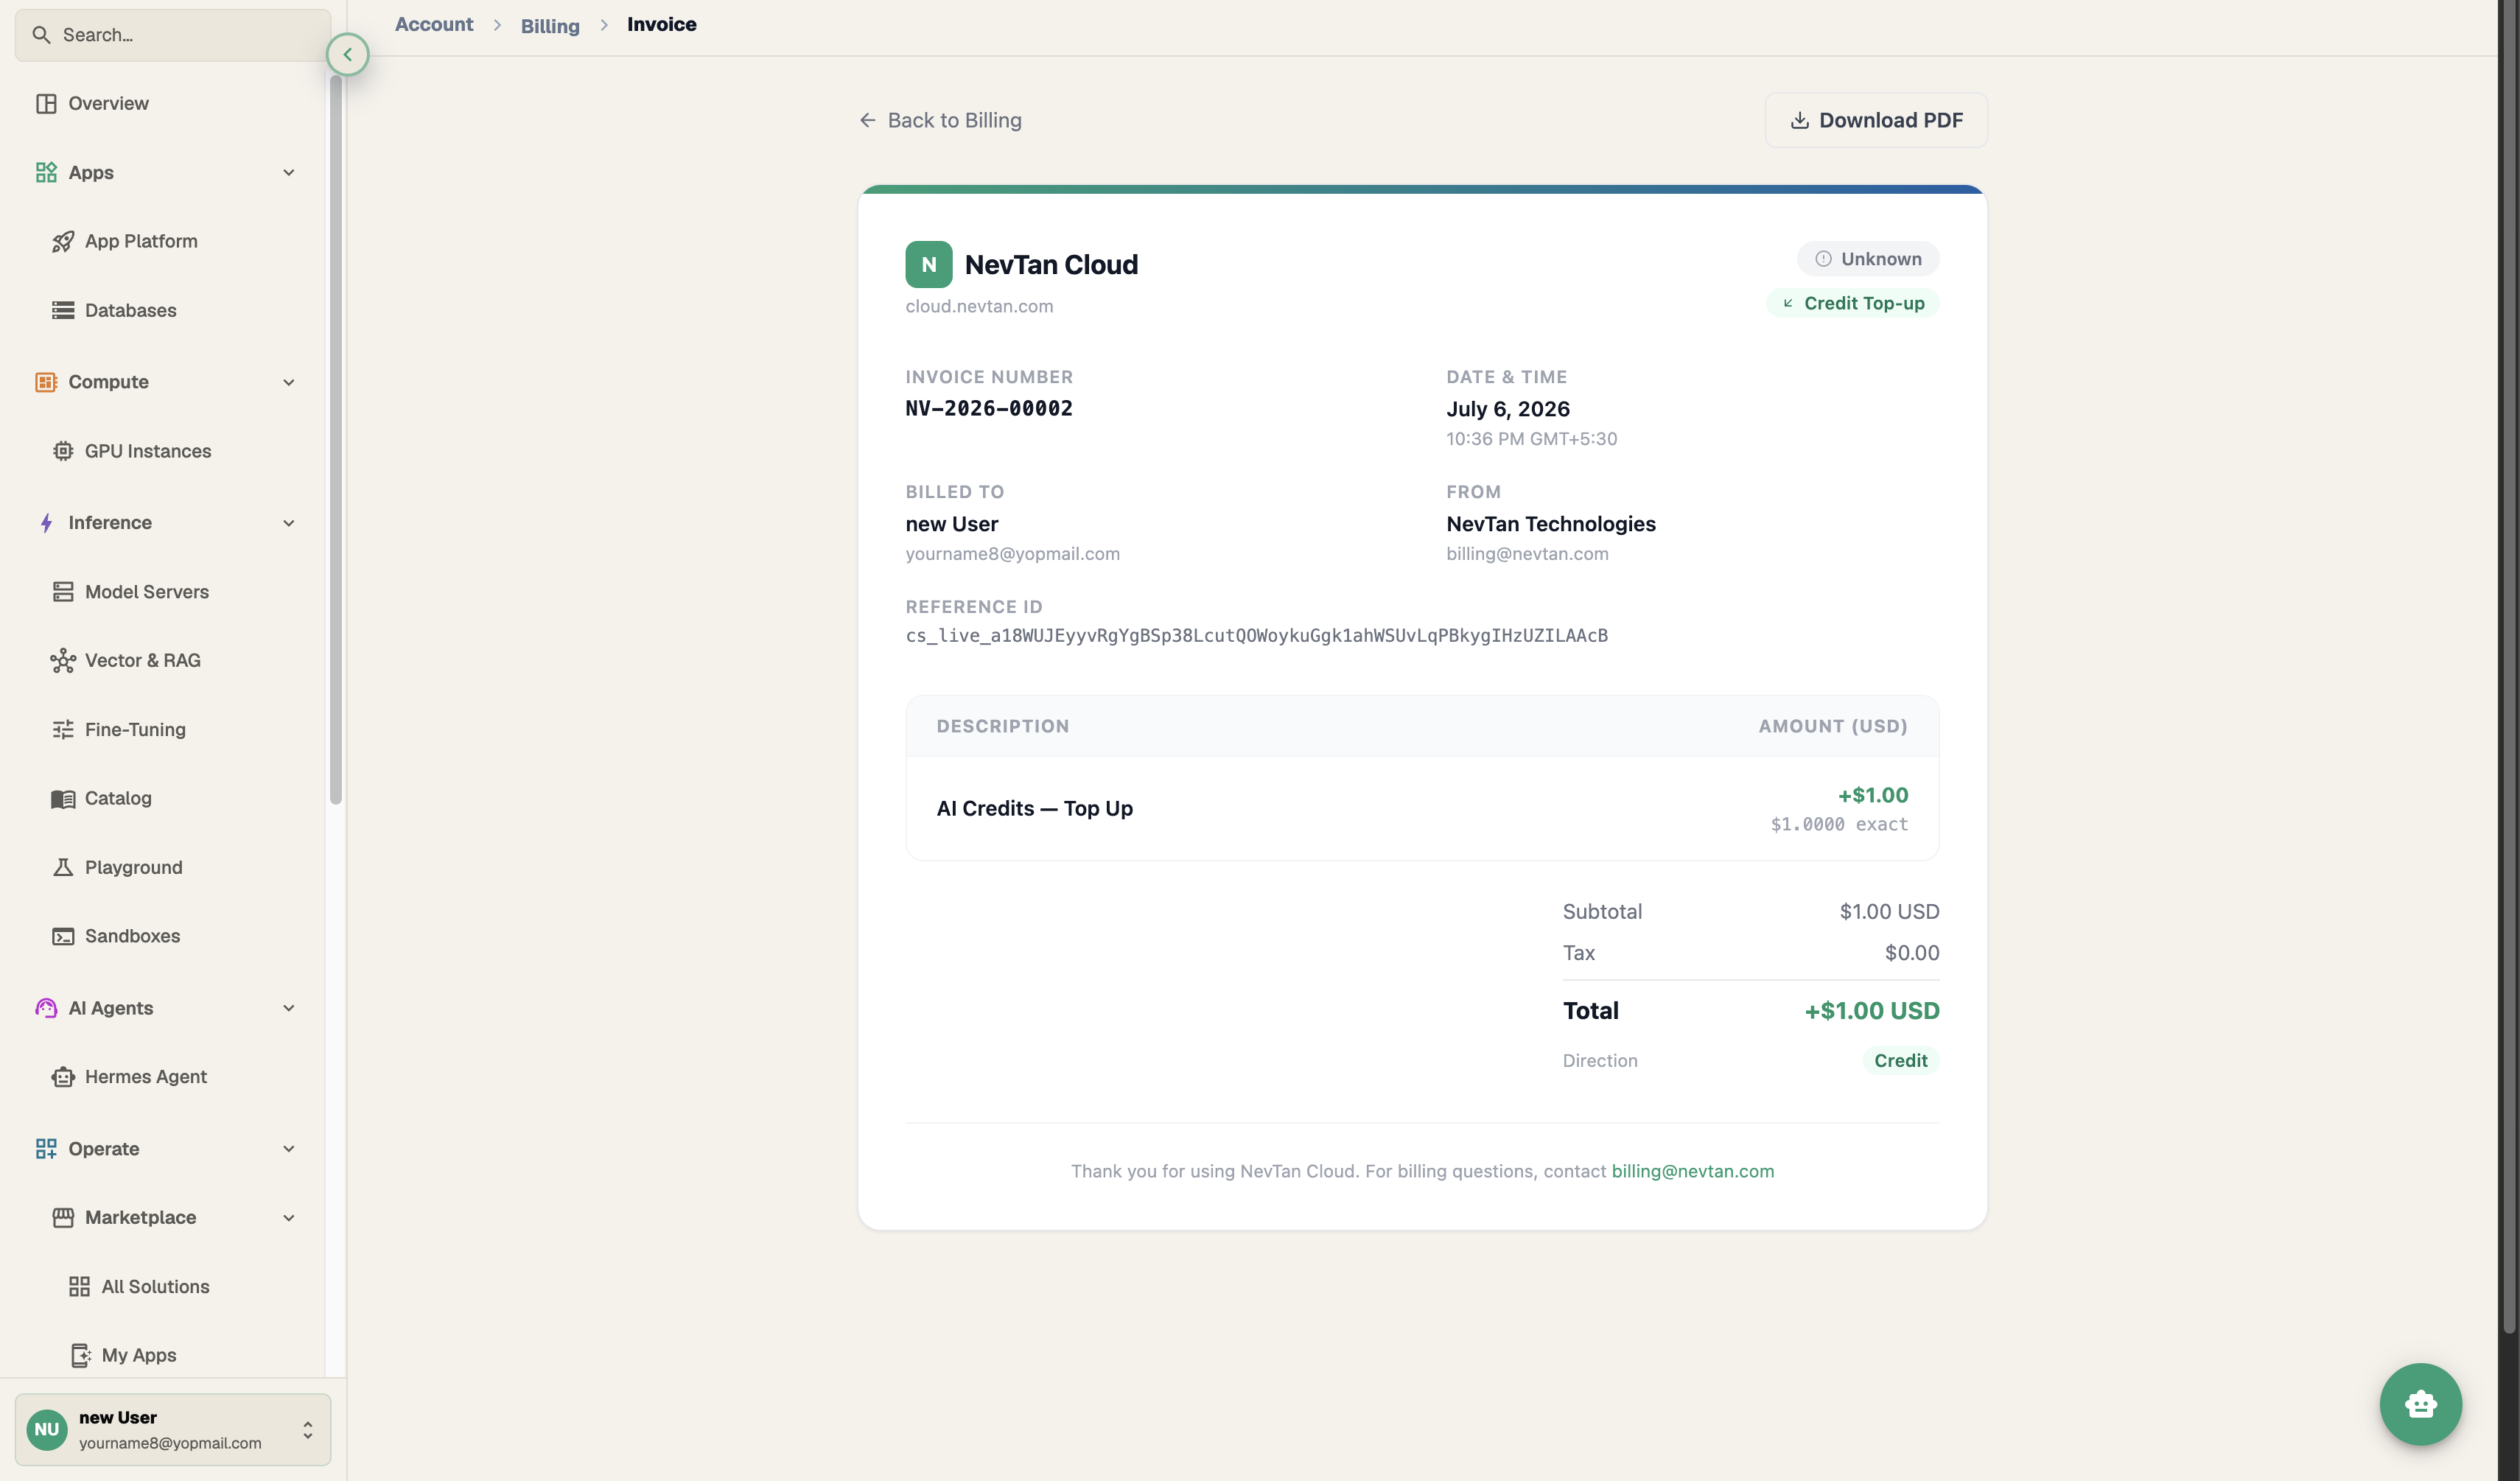The height and width of the screenshot is (1481, 2520).
Task: Download the invoice as PDF
Action: (x=1876, y=120)
